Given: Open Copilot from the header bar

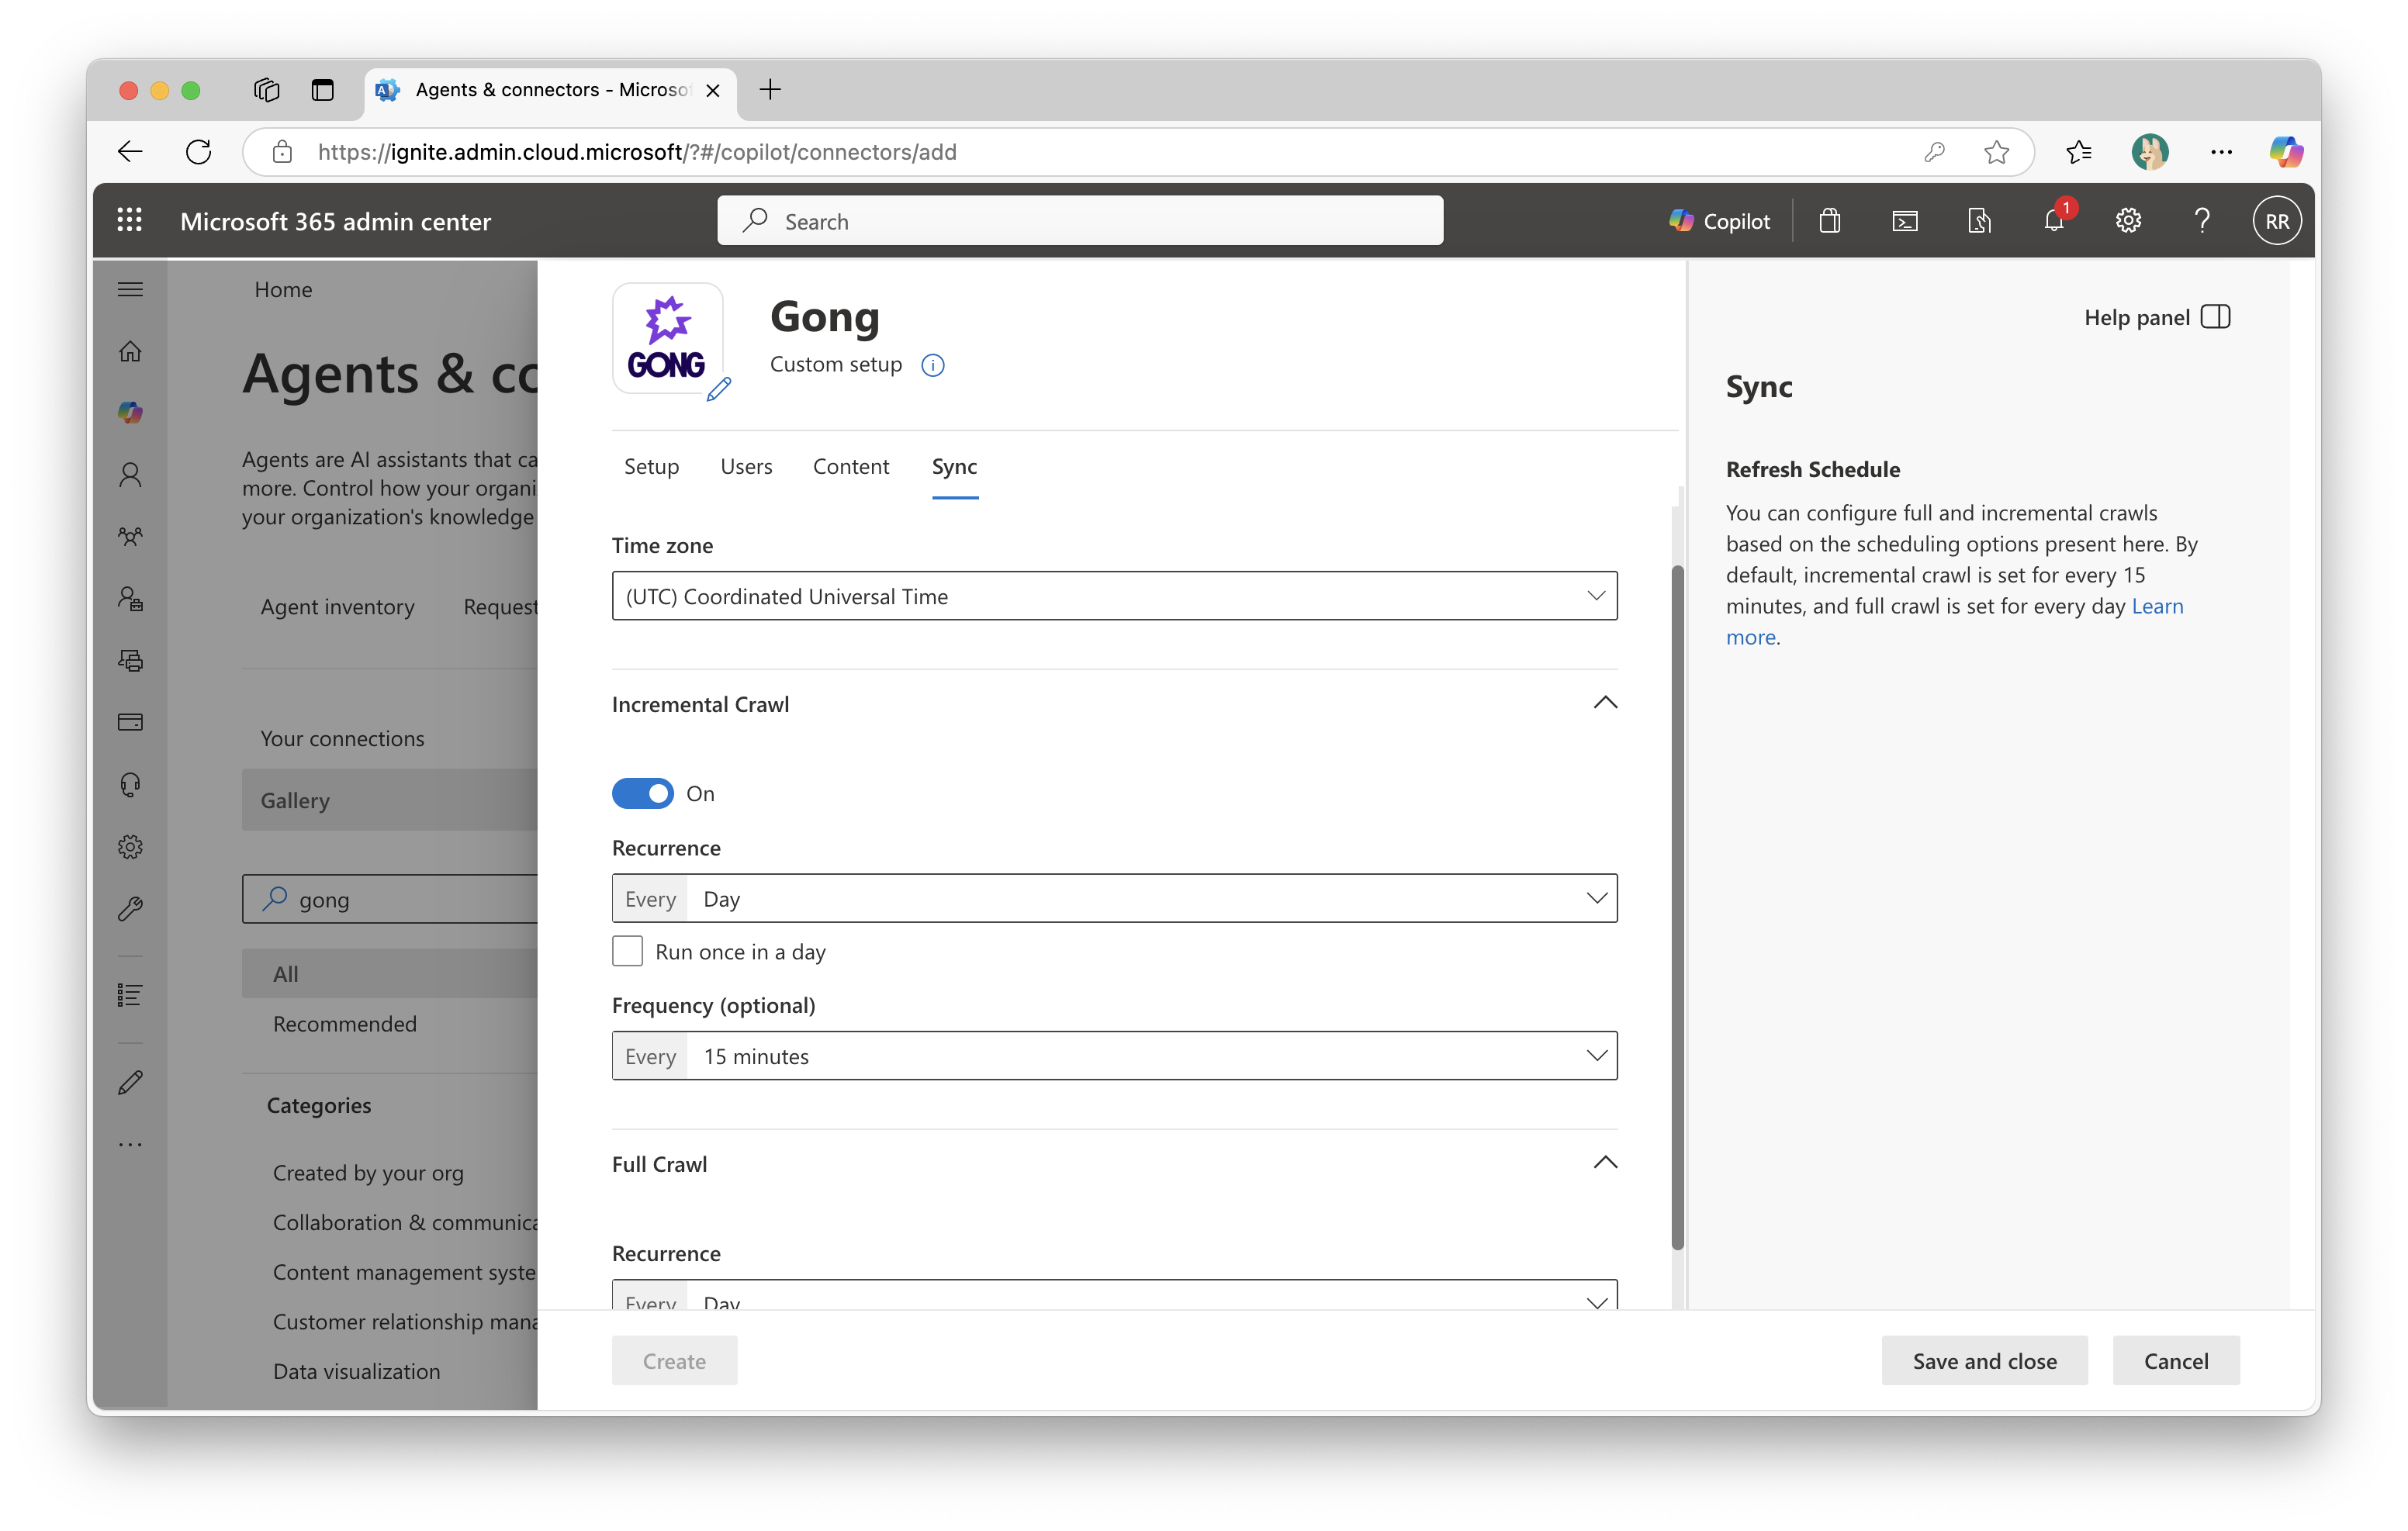Looking at the screenshot, I should (x=1719, y=221).
